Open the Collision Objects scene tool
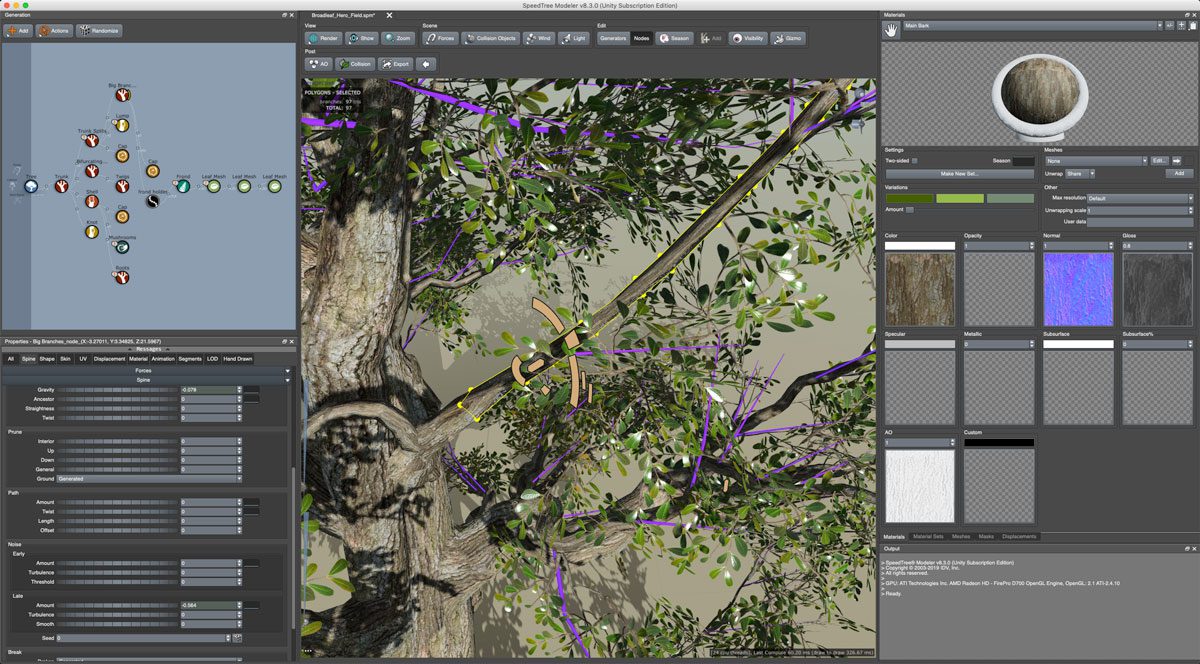The image size is (1200, 664). click(x=490, y=38)
